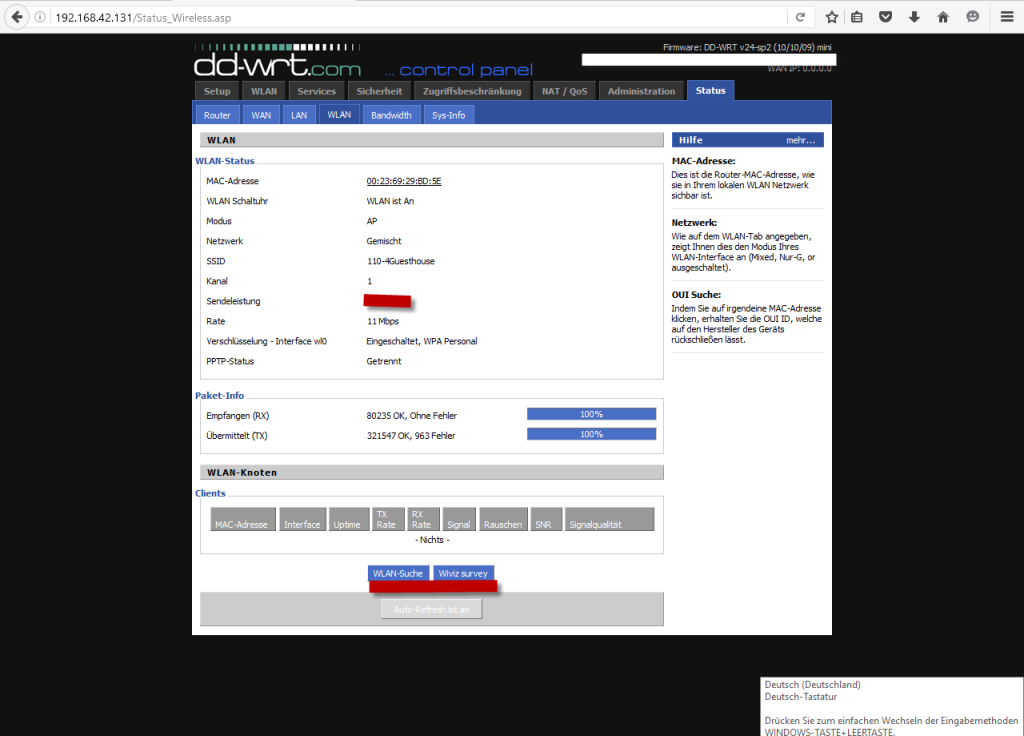This screenshot has width=1024, height=736.
Task: Switch to the WAN status sub-tab
Action: pos(261,115)
